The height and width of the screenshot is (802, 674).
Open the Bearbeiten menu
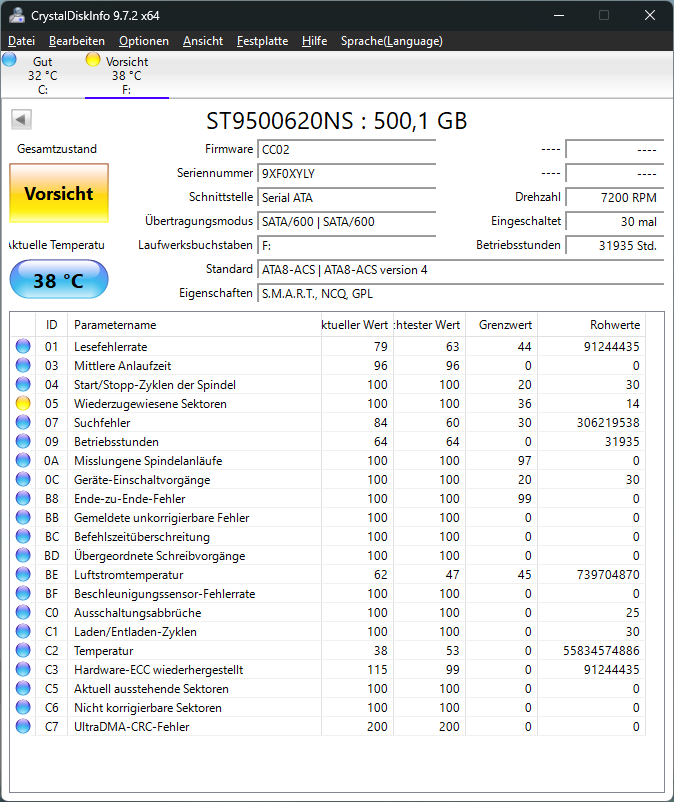[77, 41]
